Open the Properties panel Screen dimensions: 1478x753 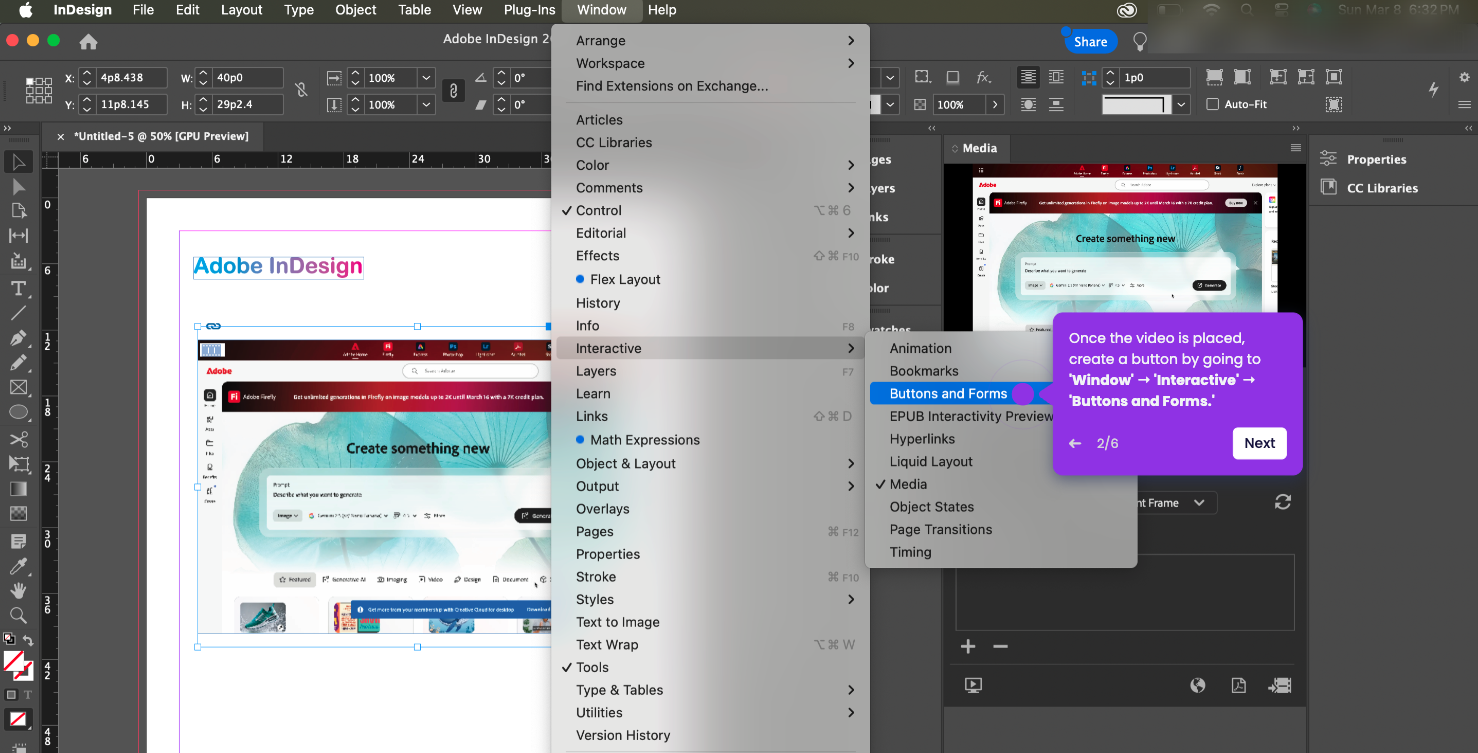pos(1376,159)
